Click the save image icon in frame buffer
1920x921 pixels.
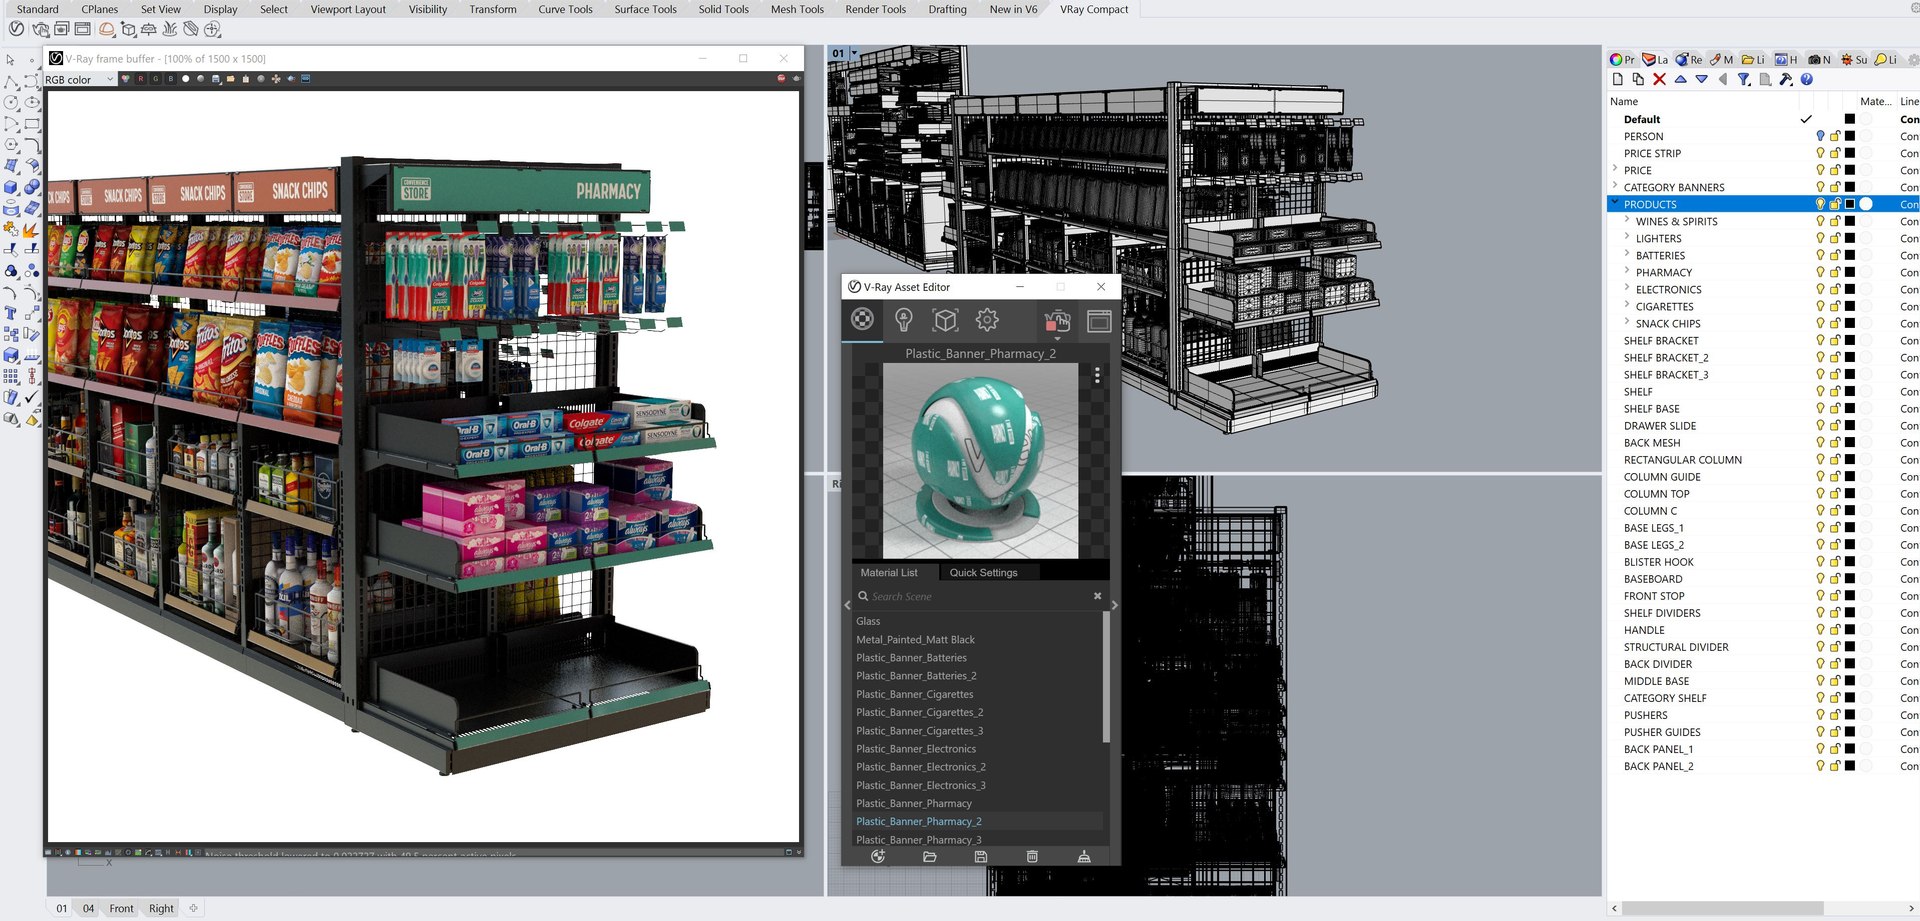coord(216,79)
